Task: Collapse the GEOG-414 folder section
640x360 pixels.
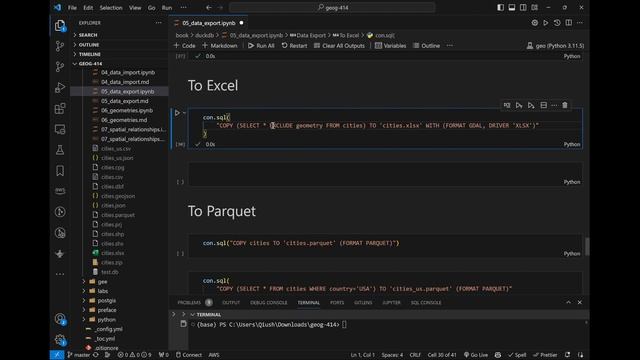Action: (91, 64)
